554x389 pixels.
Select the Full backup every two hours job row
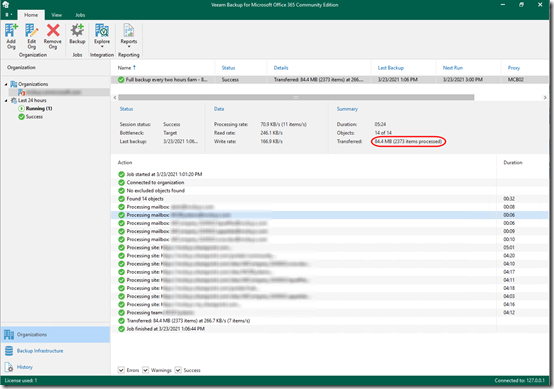pyautogui.click(x=329, y=80)
